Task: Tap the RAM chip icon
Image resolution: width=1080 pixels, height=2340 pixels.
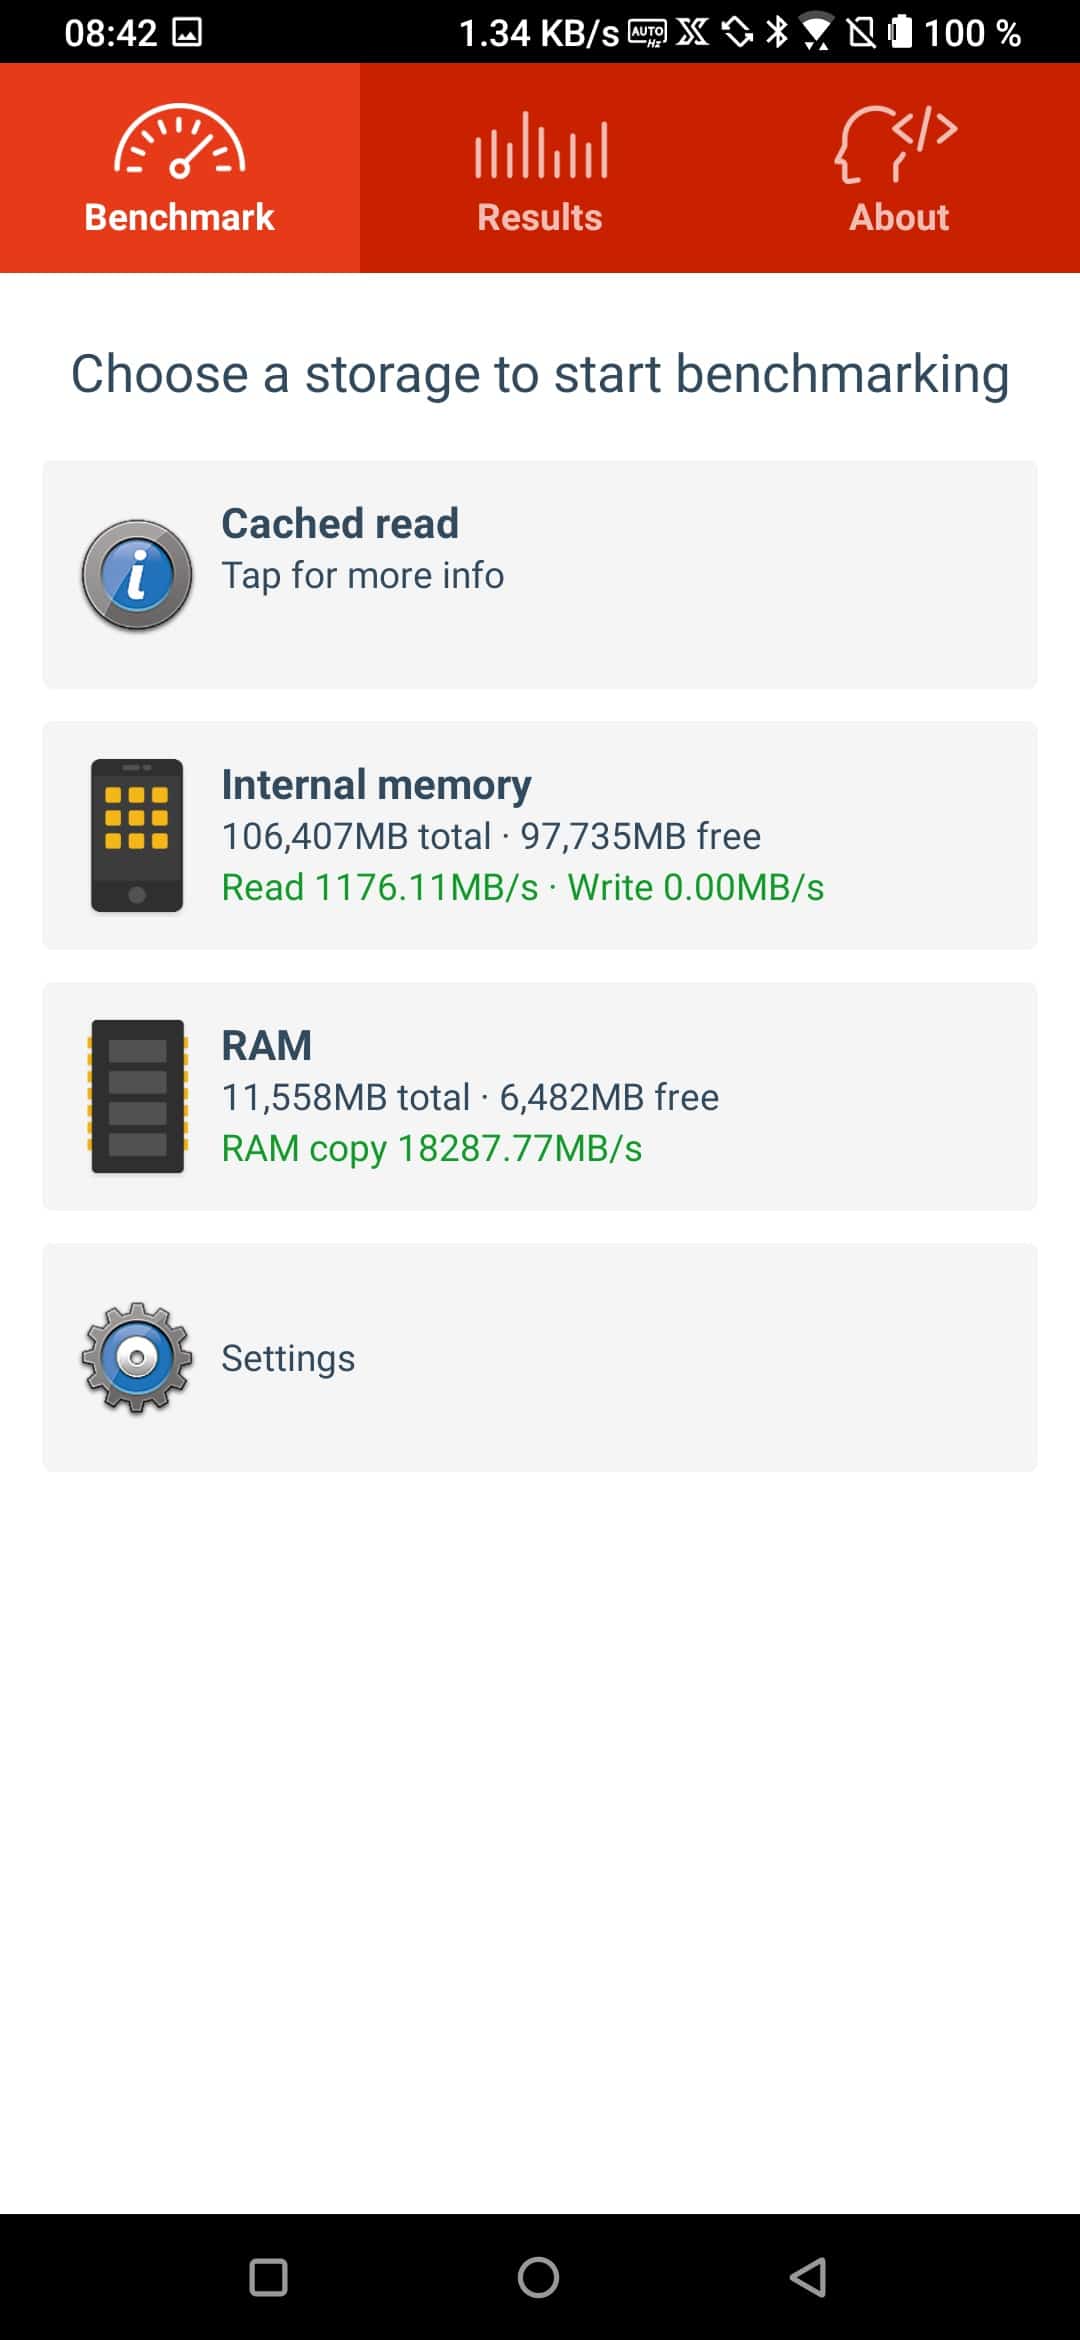Action: (x=137, y=1096)
